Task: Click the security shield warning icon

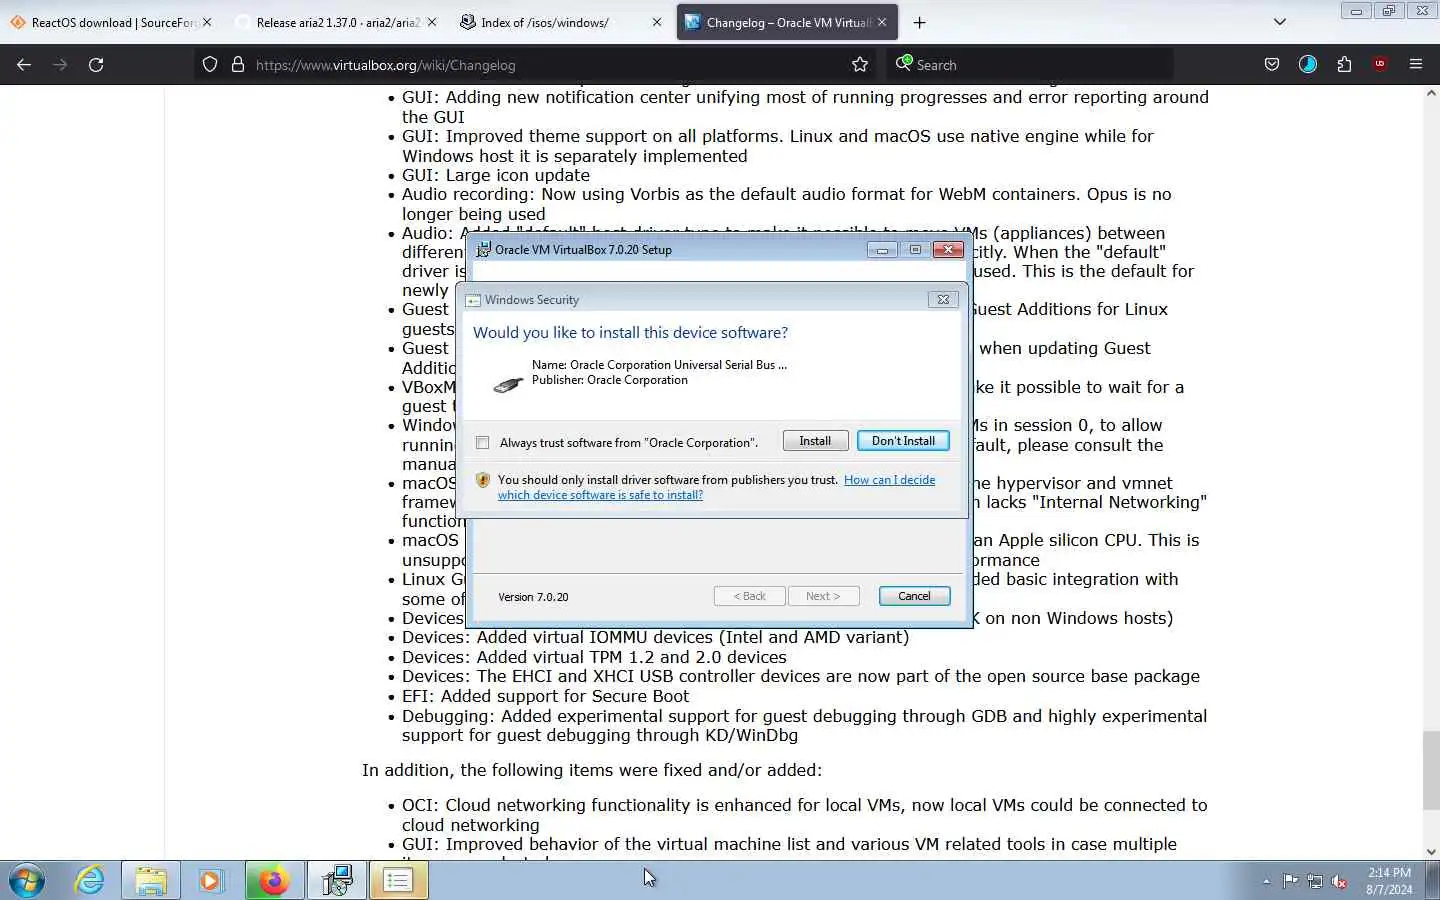Action: (483, 480)
